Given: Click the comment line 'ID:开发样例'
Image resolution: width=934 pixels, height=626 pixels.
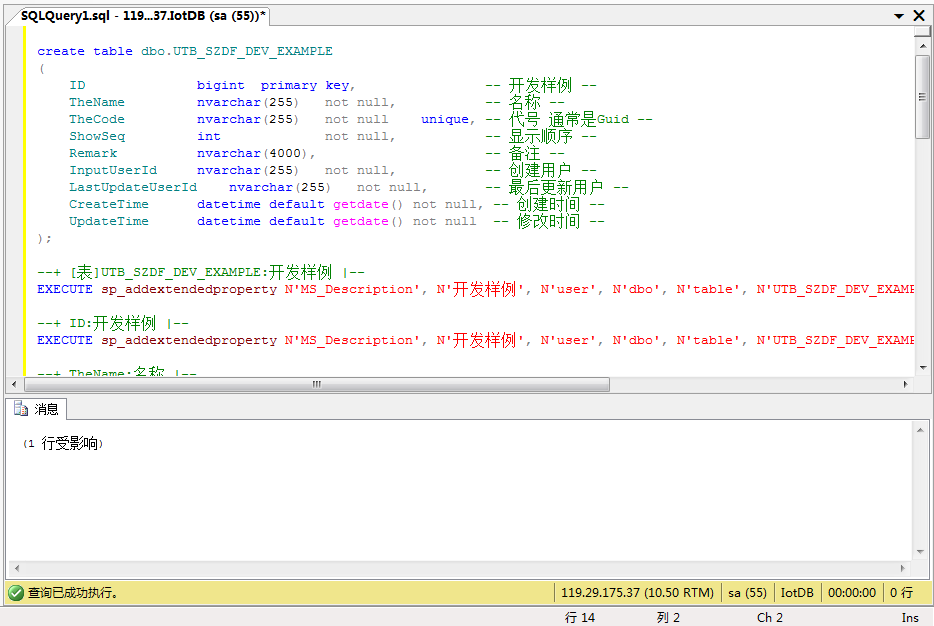Looking at the screenshot, I should 113,323.
